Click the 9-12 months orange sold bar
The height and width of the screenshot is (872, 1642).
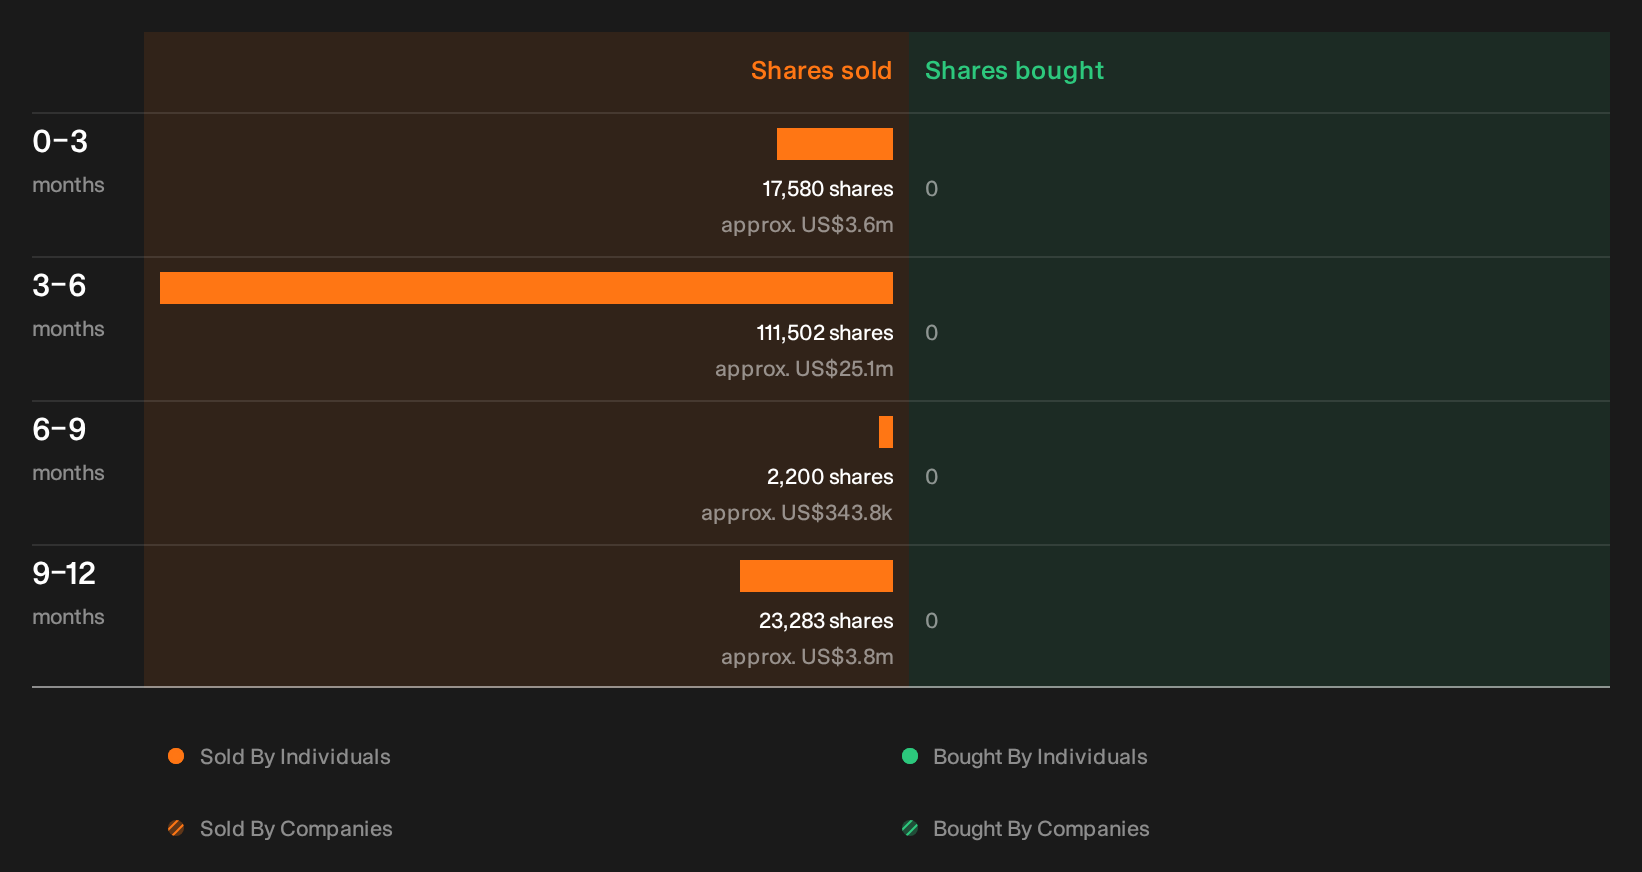(816, 576)
